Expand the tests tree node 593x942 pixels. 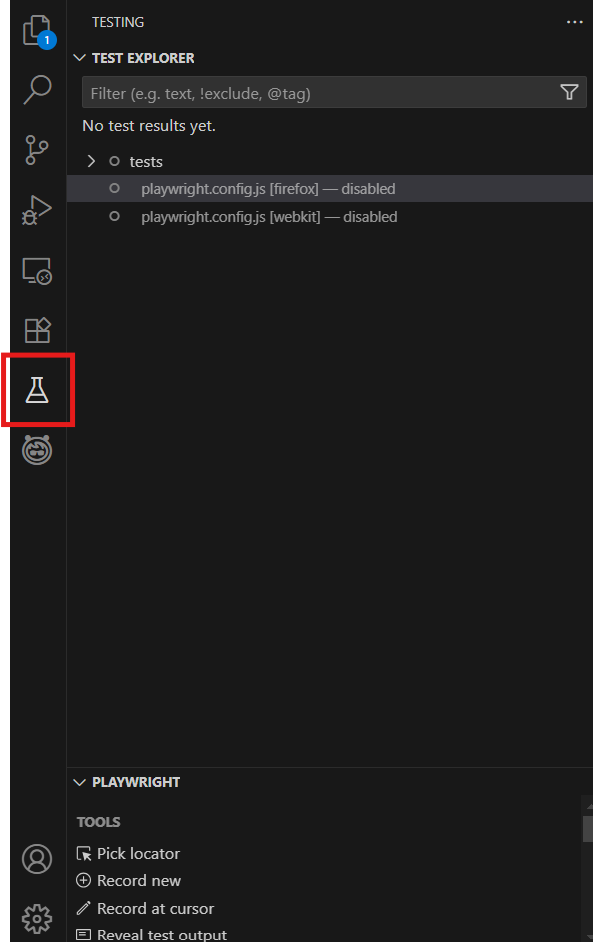coord(91,161)
